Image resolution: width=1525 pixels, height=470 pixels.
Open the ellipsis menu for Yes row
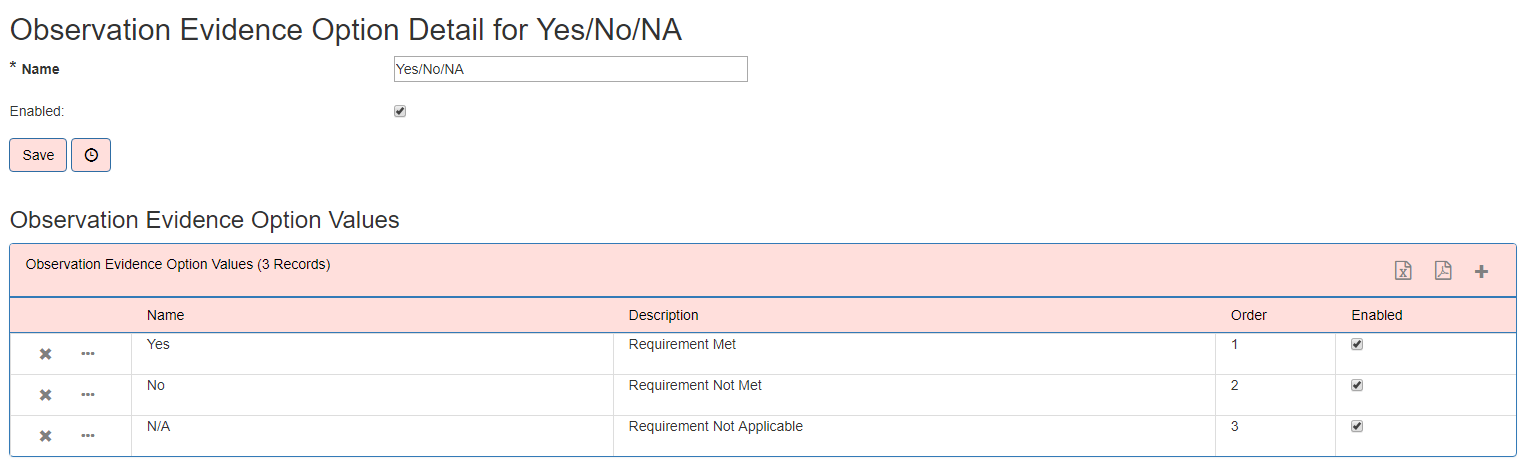point(88,354)
